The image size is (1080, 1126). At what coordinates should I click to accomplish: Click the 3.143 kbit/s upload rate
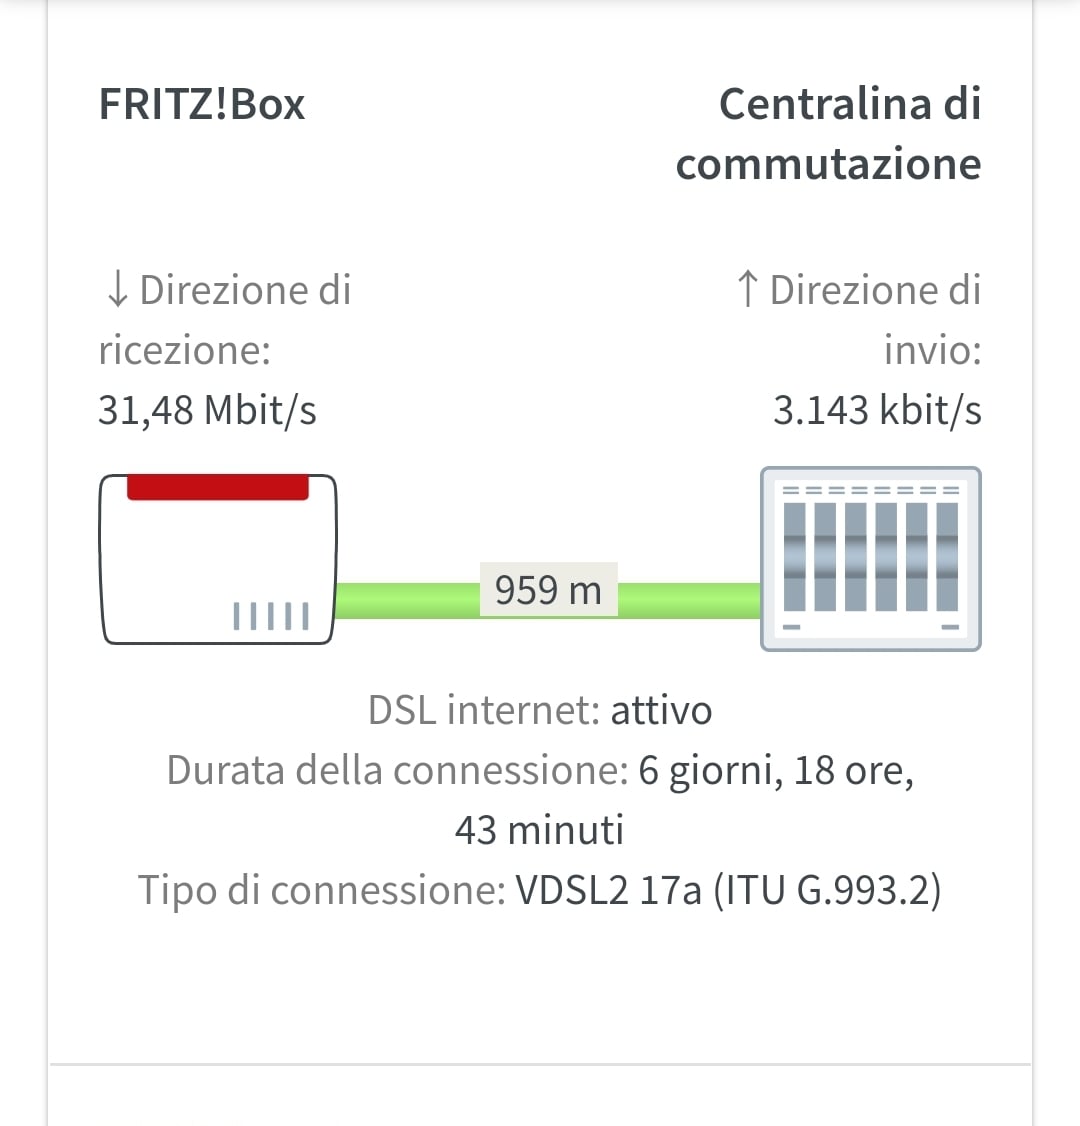[x=877, y=410]
